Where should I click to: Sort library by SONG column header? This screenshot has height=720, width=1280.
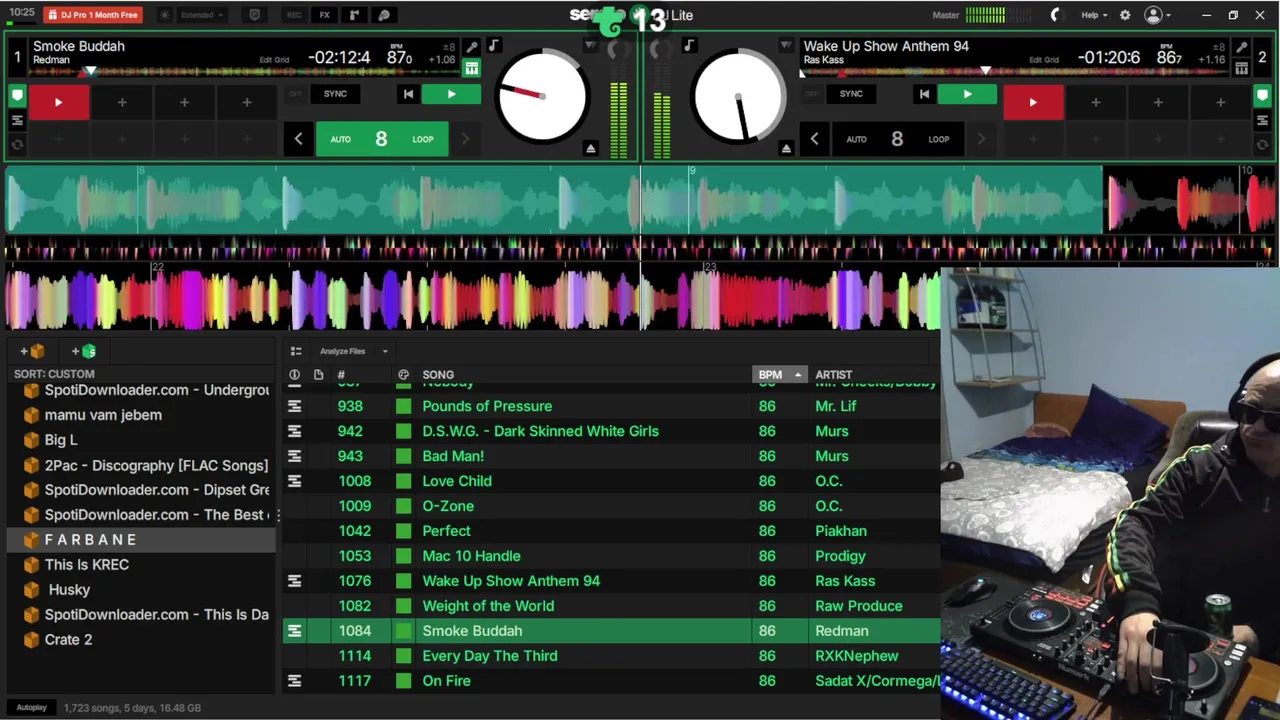pyautogui.click(x=438, y=374)
